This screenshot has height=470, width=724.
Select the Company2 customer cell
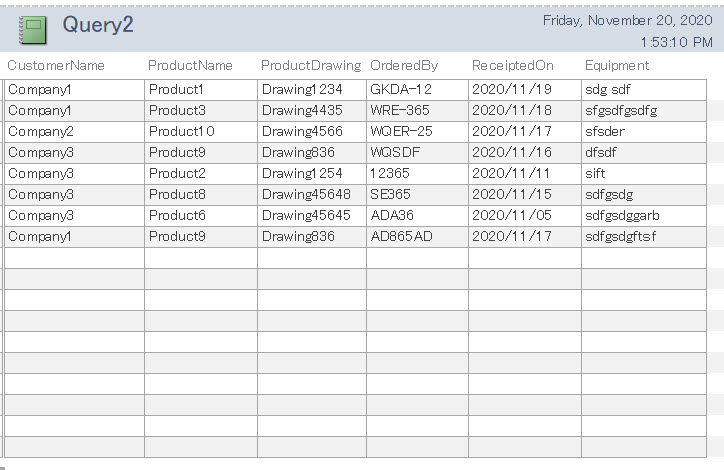tap(41, 131)
